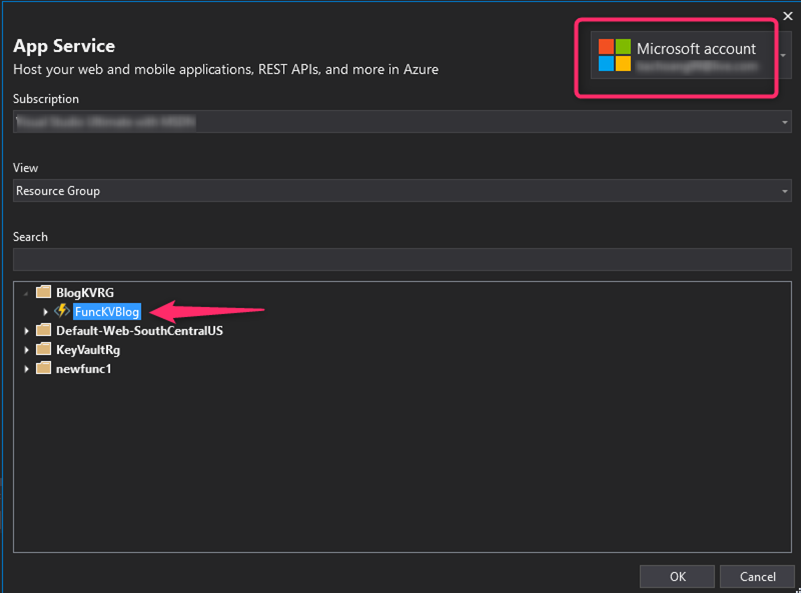
Task: Expand the FuncKVBlog function app node
Action: pos(45,312)
